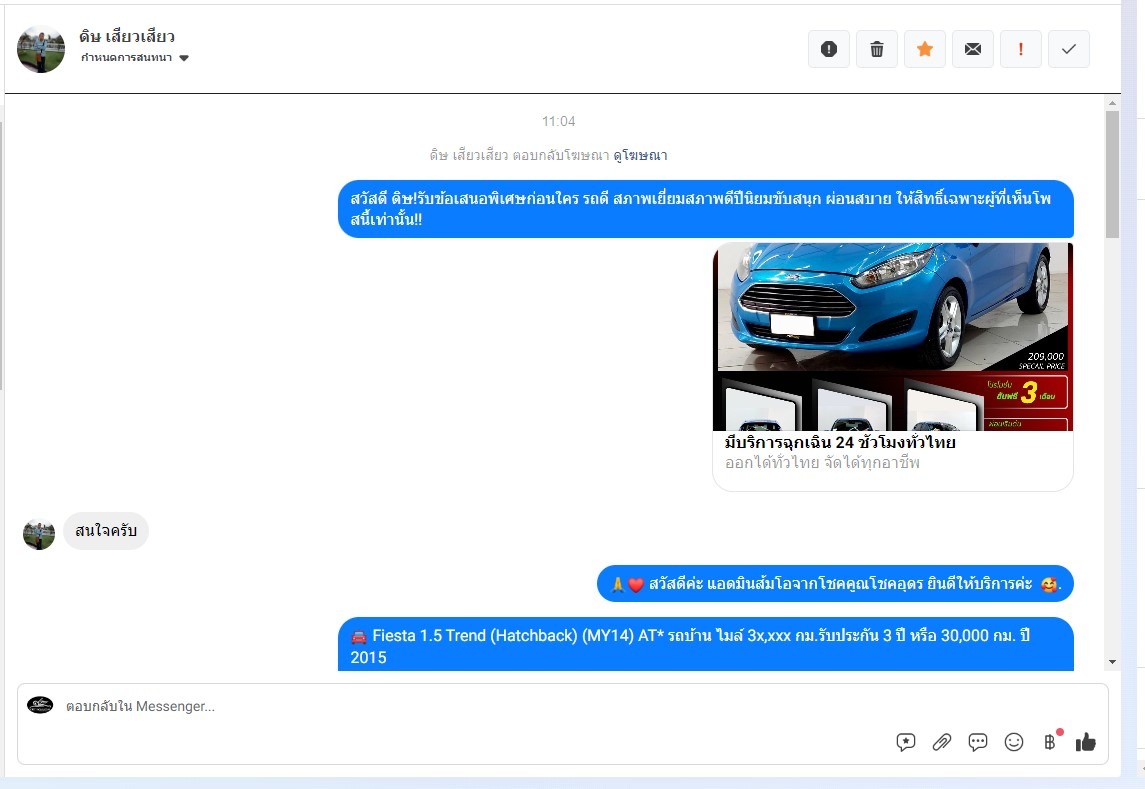Mark conversation as spam with circle exclamation icon
The height and width of the screenshot is (789, 1145).
[x=829, y=49]
